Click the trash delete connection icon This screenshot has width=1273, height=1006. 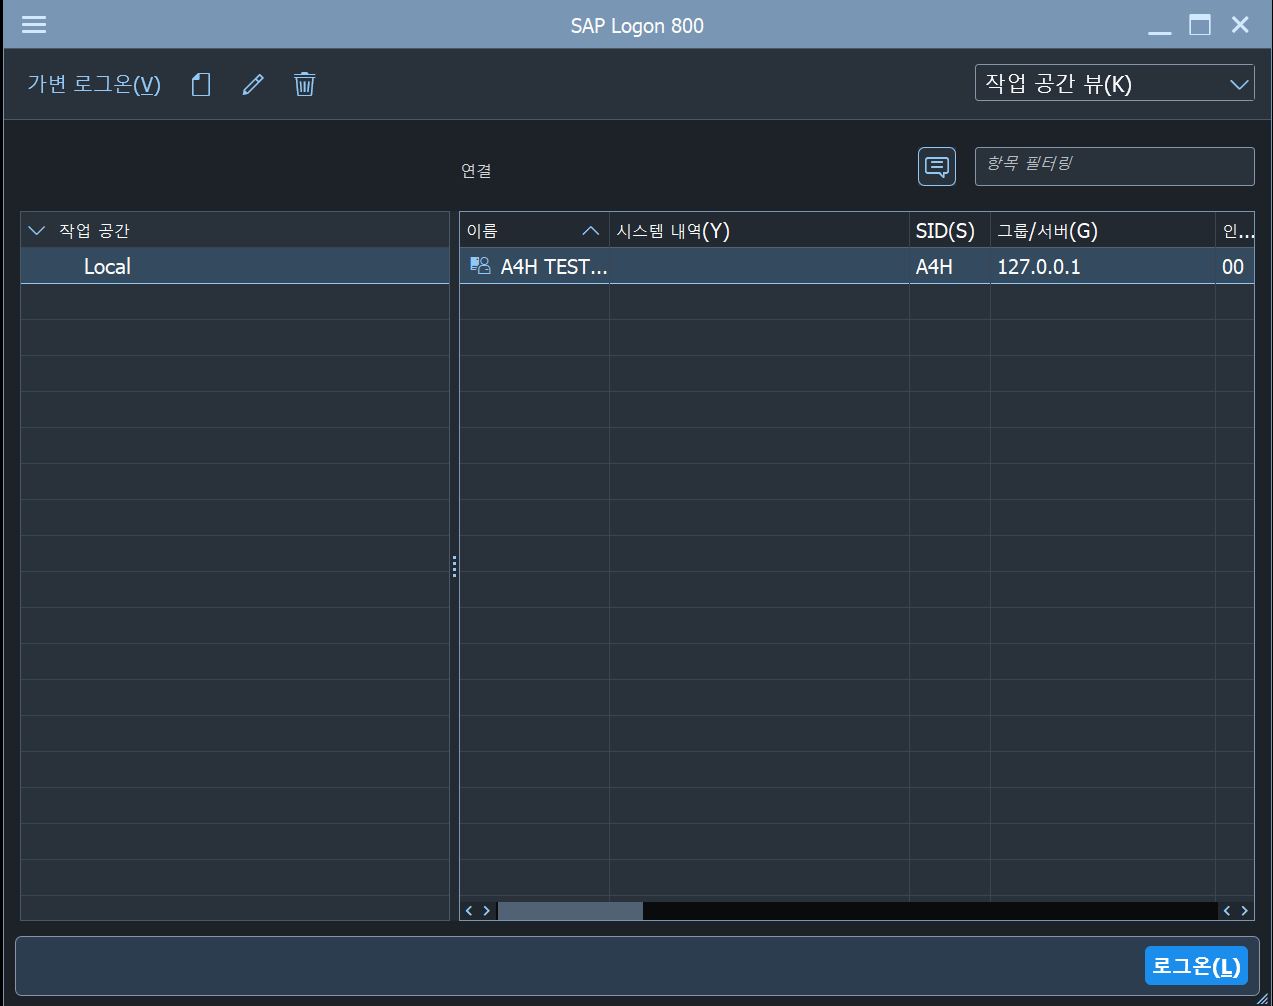(305, 85)
